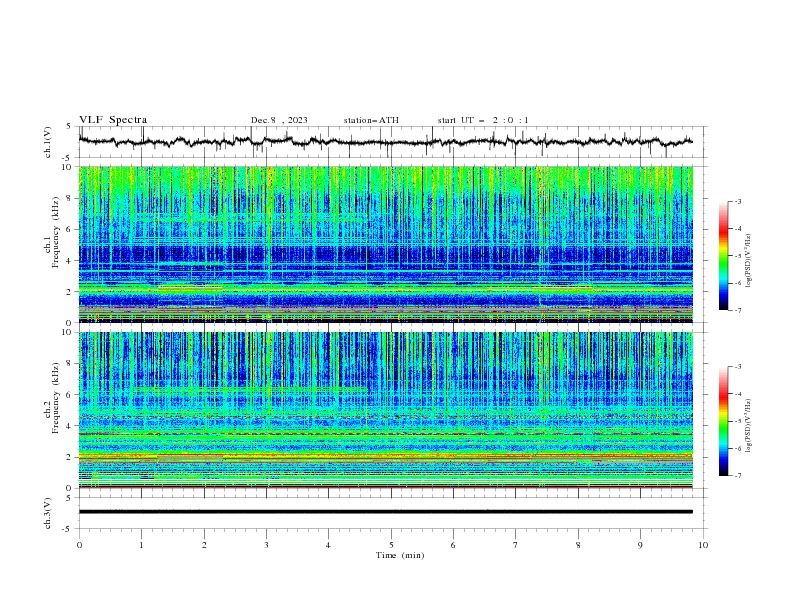792x612 pixels.
Task: Click the 'ch.3(V)' axis label
Action: (48, 513)
